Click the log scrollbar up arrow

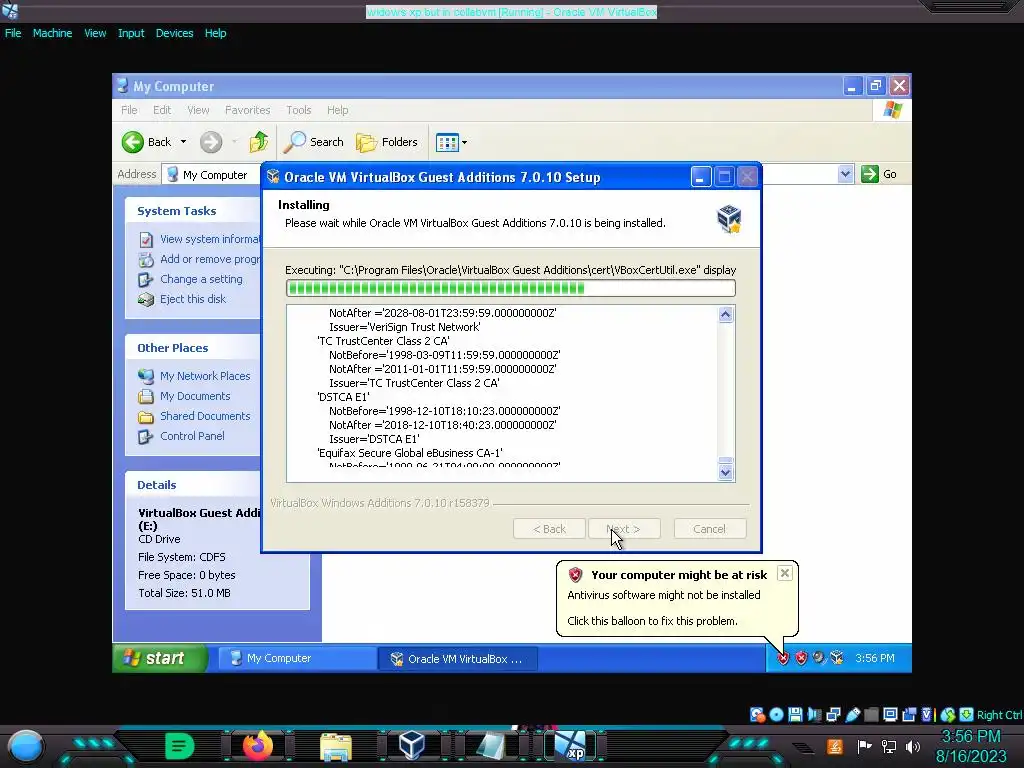726,315
